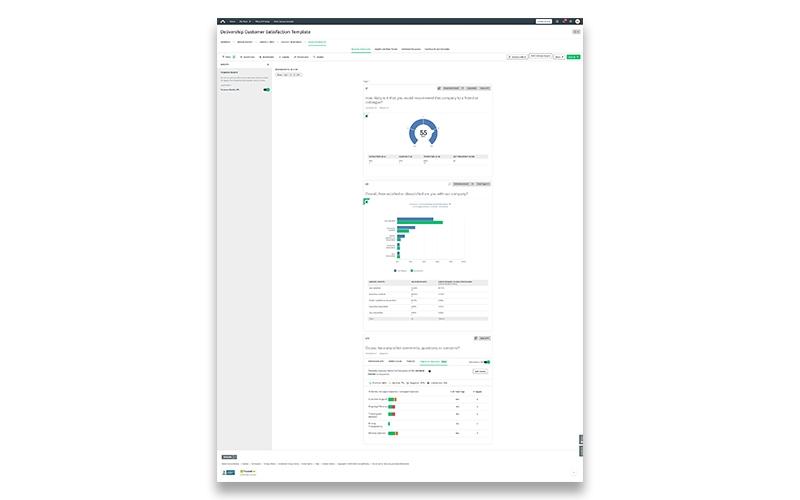
Task: Click the Upgrade button in the header
Action: (x=544, y=21)
